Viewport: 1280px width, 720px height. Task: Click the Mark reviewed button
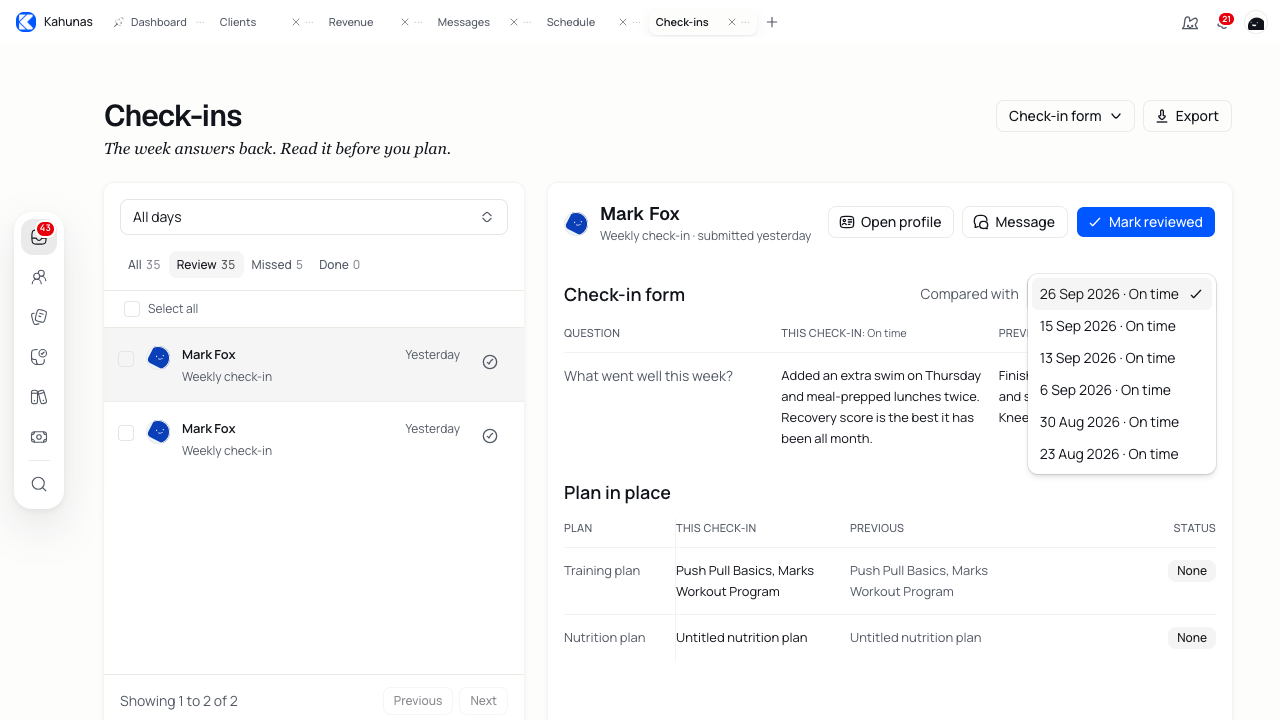1146,222
